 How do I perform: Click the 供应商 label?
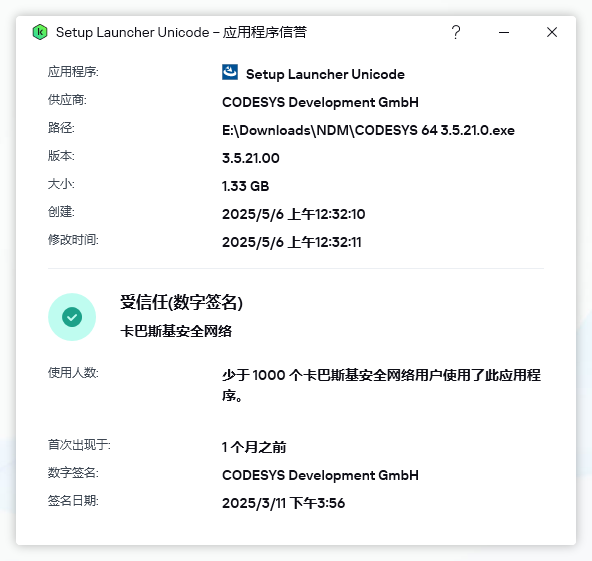(x=67, y=100)
